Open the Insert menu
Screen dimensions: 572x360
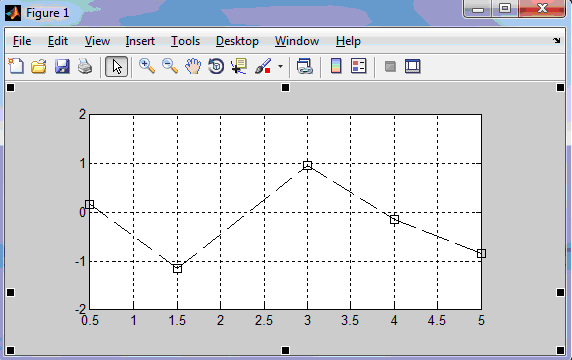pyautogui.click(x=140, y=41)
